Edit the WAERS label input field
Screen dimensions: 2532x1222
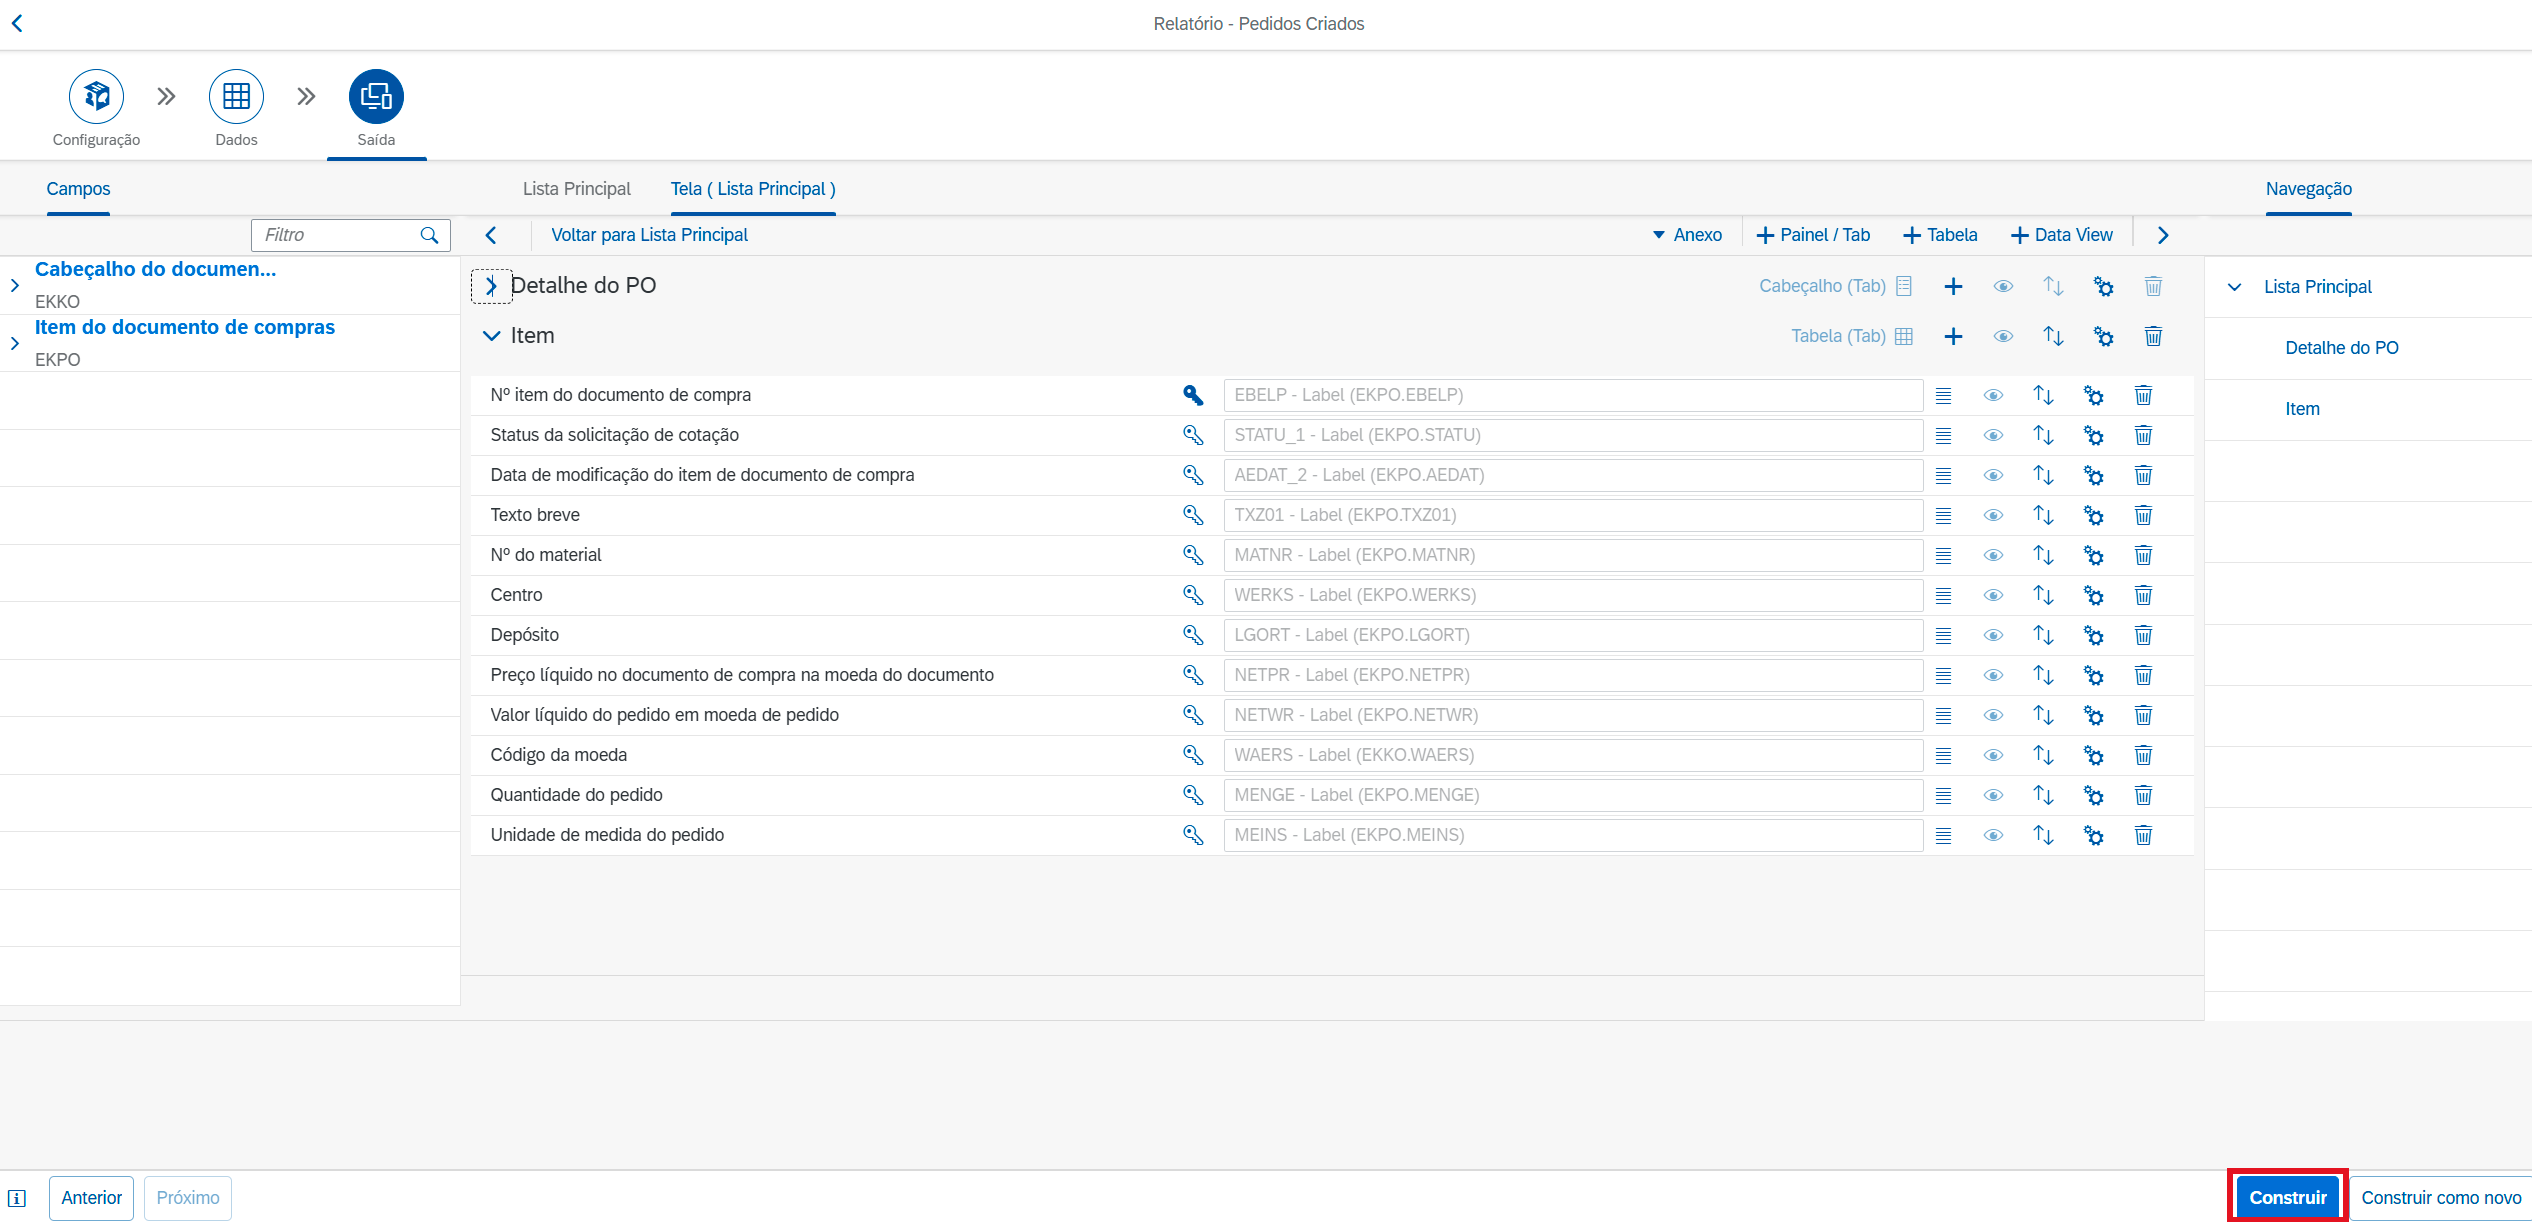1573,755
